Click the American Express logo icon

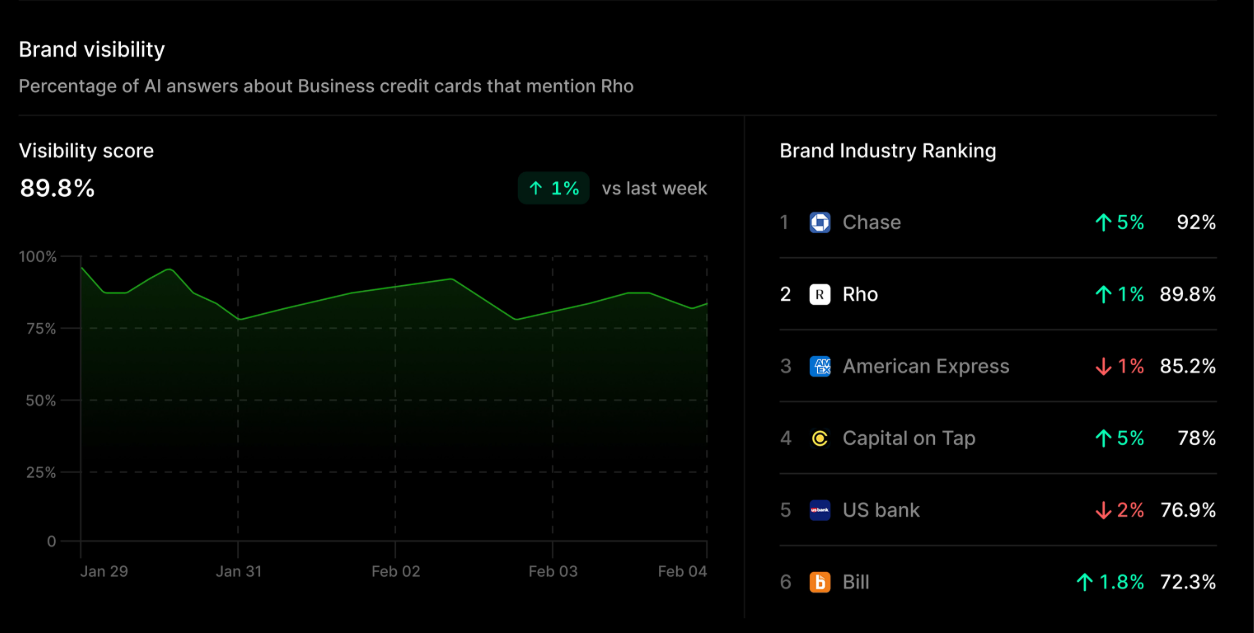[x=820, y=367]
